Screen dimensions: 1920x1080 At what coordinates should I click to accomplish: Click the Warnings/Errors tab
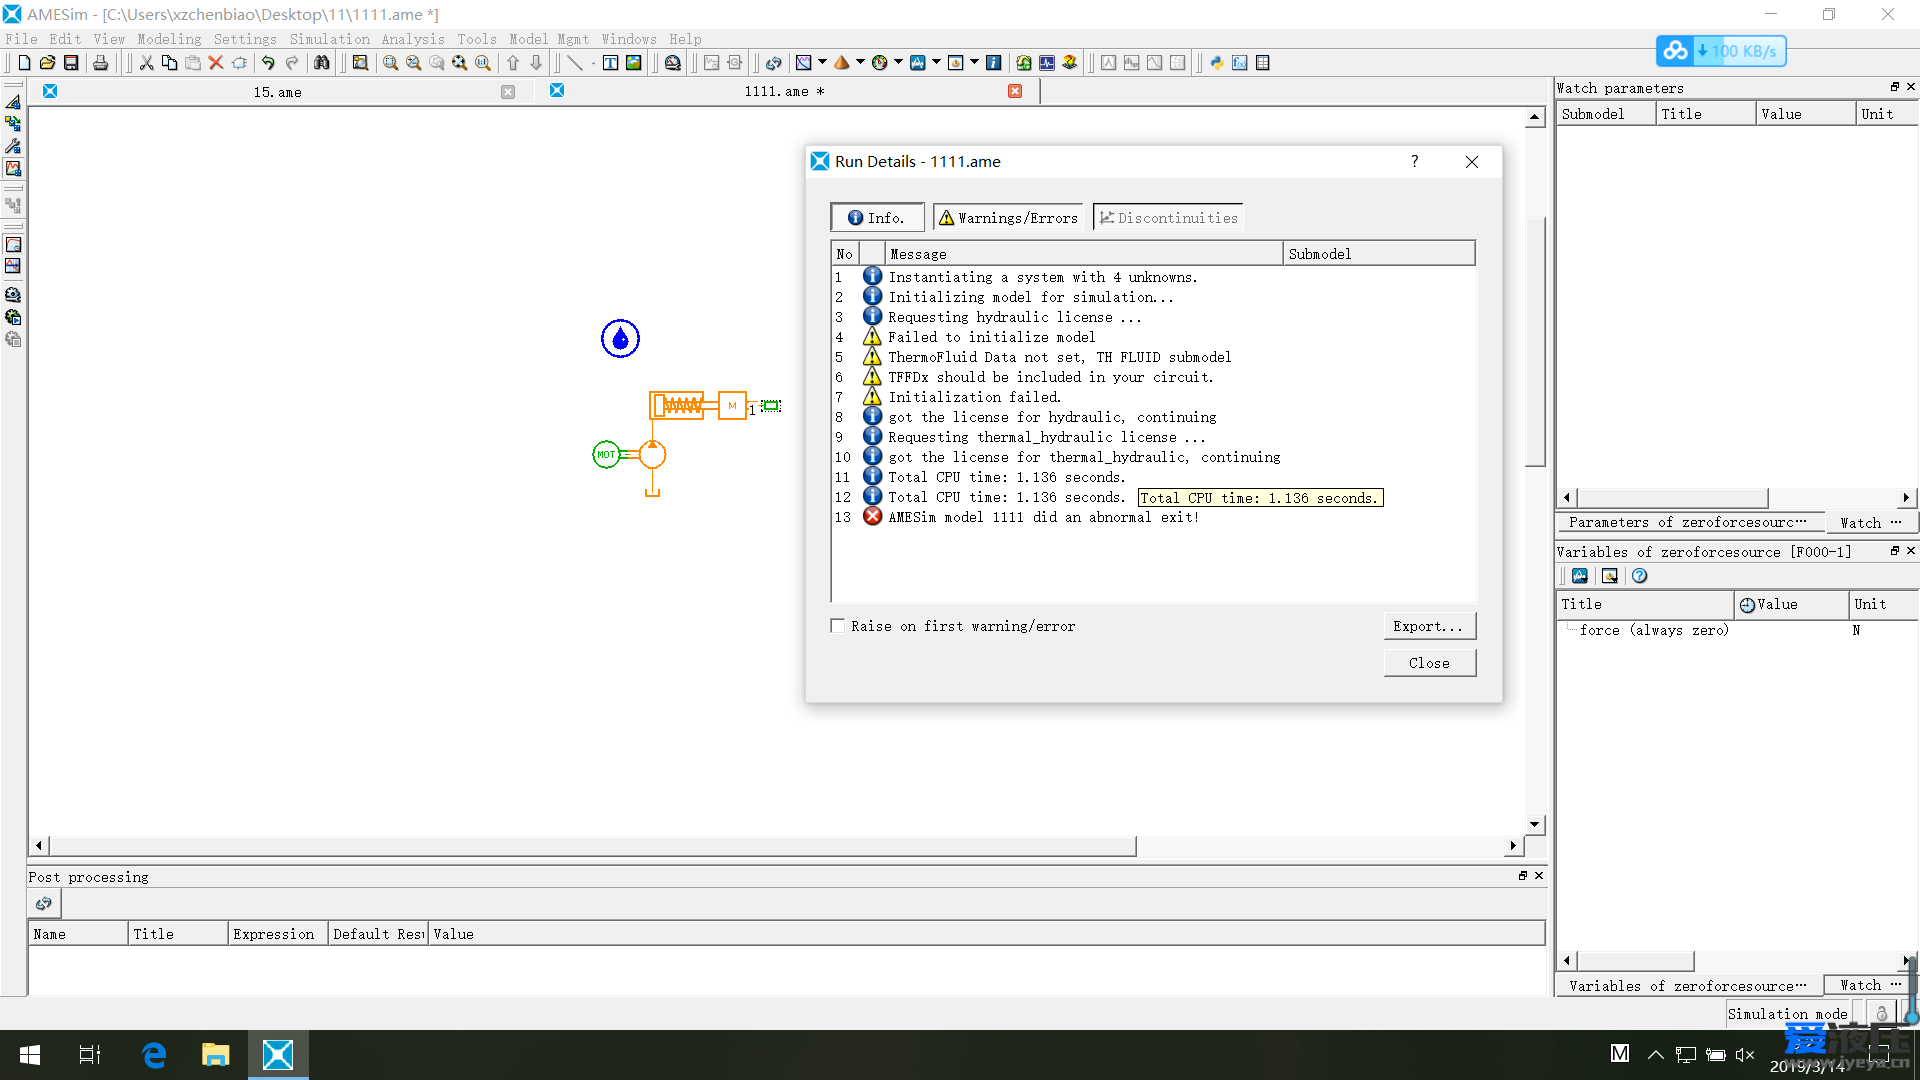[x=1007, y=218]
